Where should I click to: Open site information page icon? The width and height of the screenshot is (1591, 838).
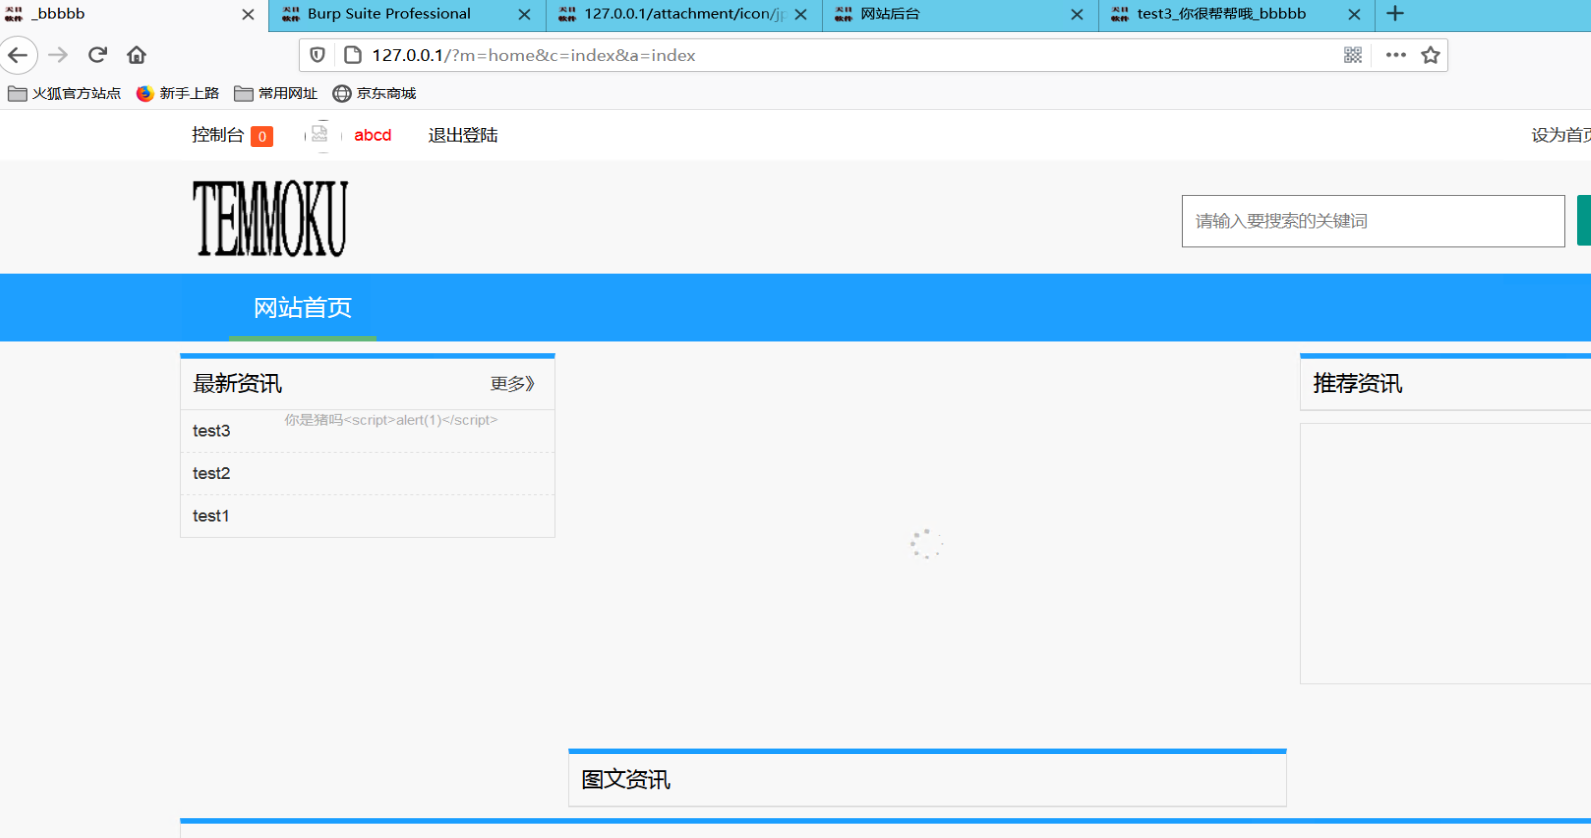coord(352,55)
